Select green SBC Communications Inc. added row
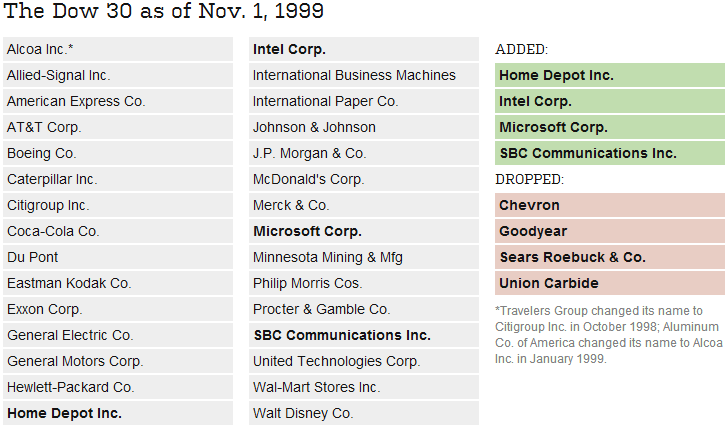Viewport: 725px width, 426px height. click(x=610, y=153)
